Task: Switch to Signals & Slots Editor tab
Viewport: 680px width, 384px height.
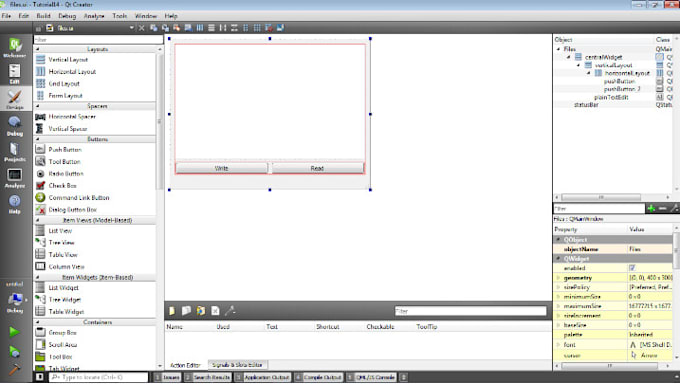Action: click(x=237, y=365)
